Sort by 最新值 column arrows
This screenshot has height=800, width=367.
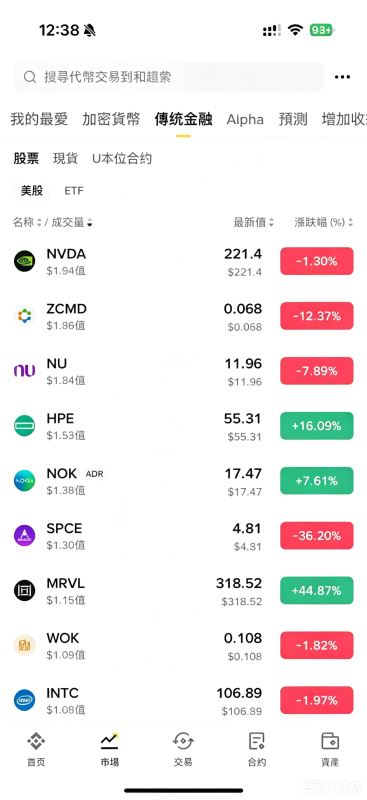coord(272,222)
